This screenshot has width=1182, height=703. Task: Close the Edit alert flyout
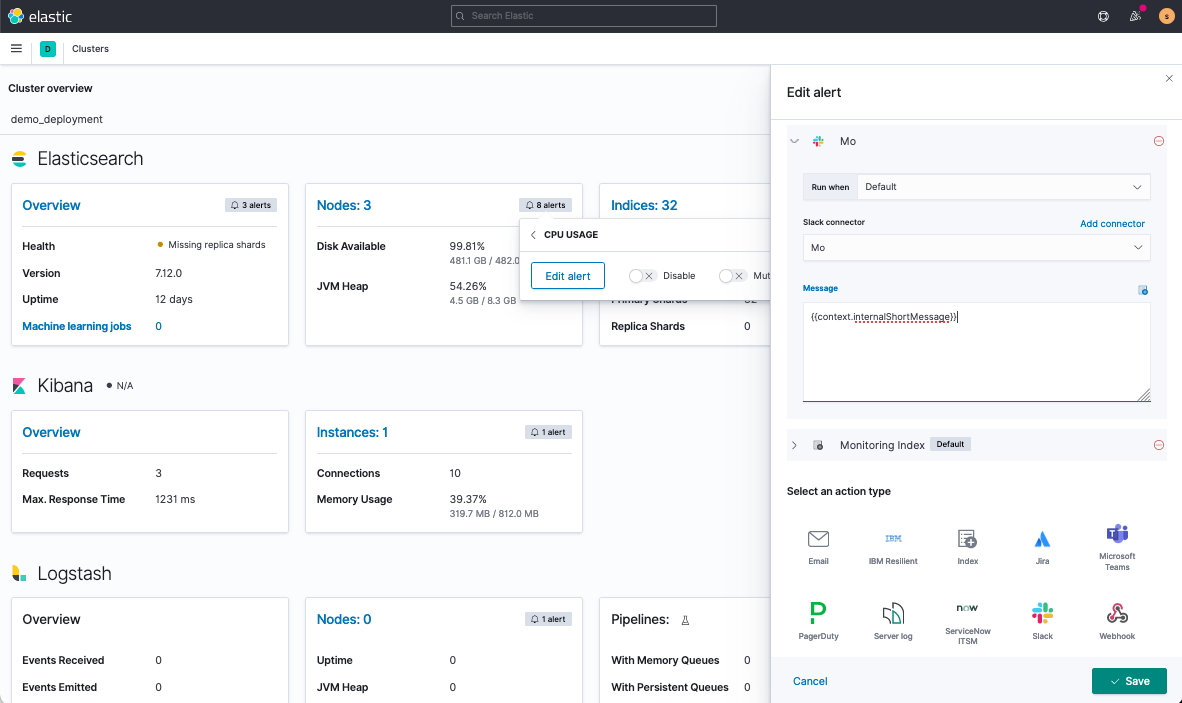[1169, 78]
